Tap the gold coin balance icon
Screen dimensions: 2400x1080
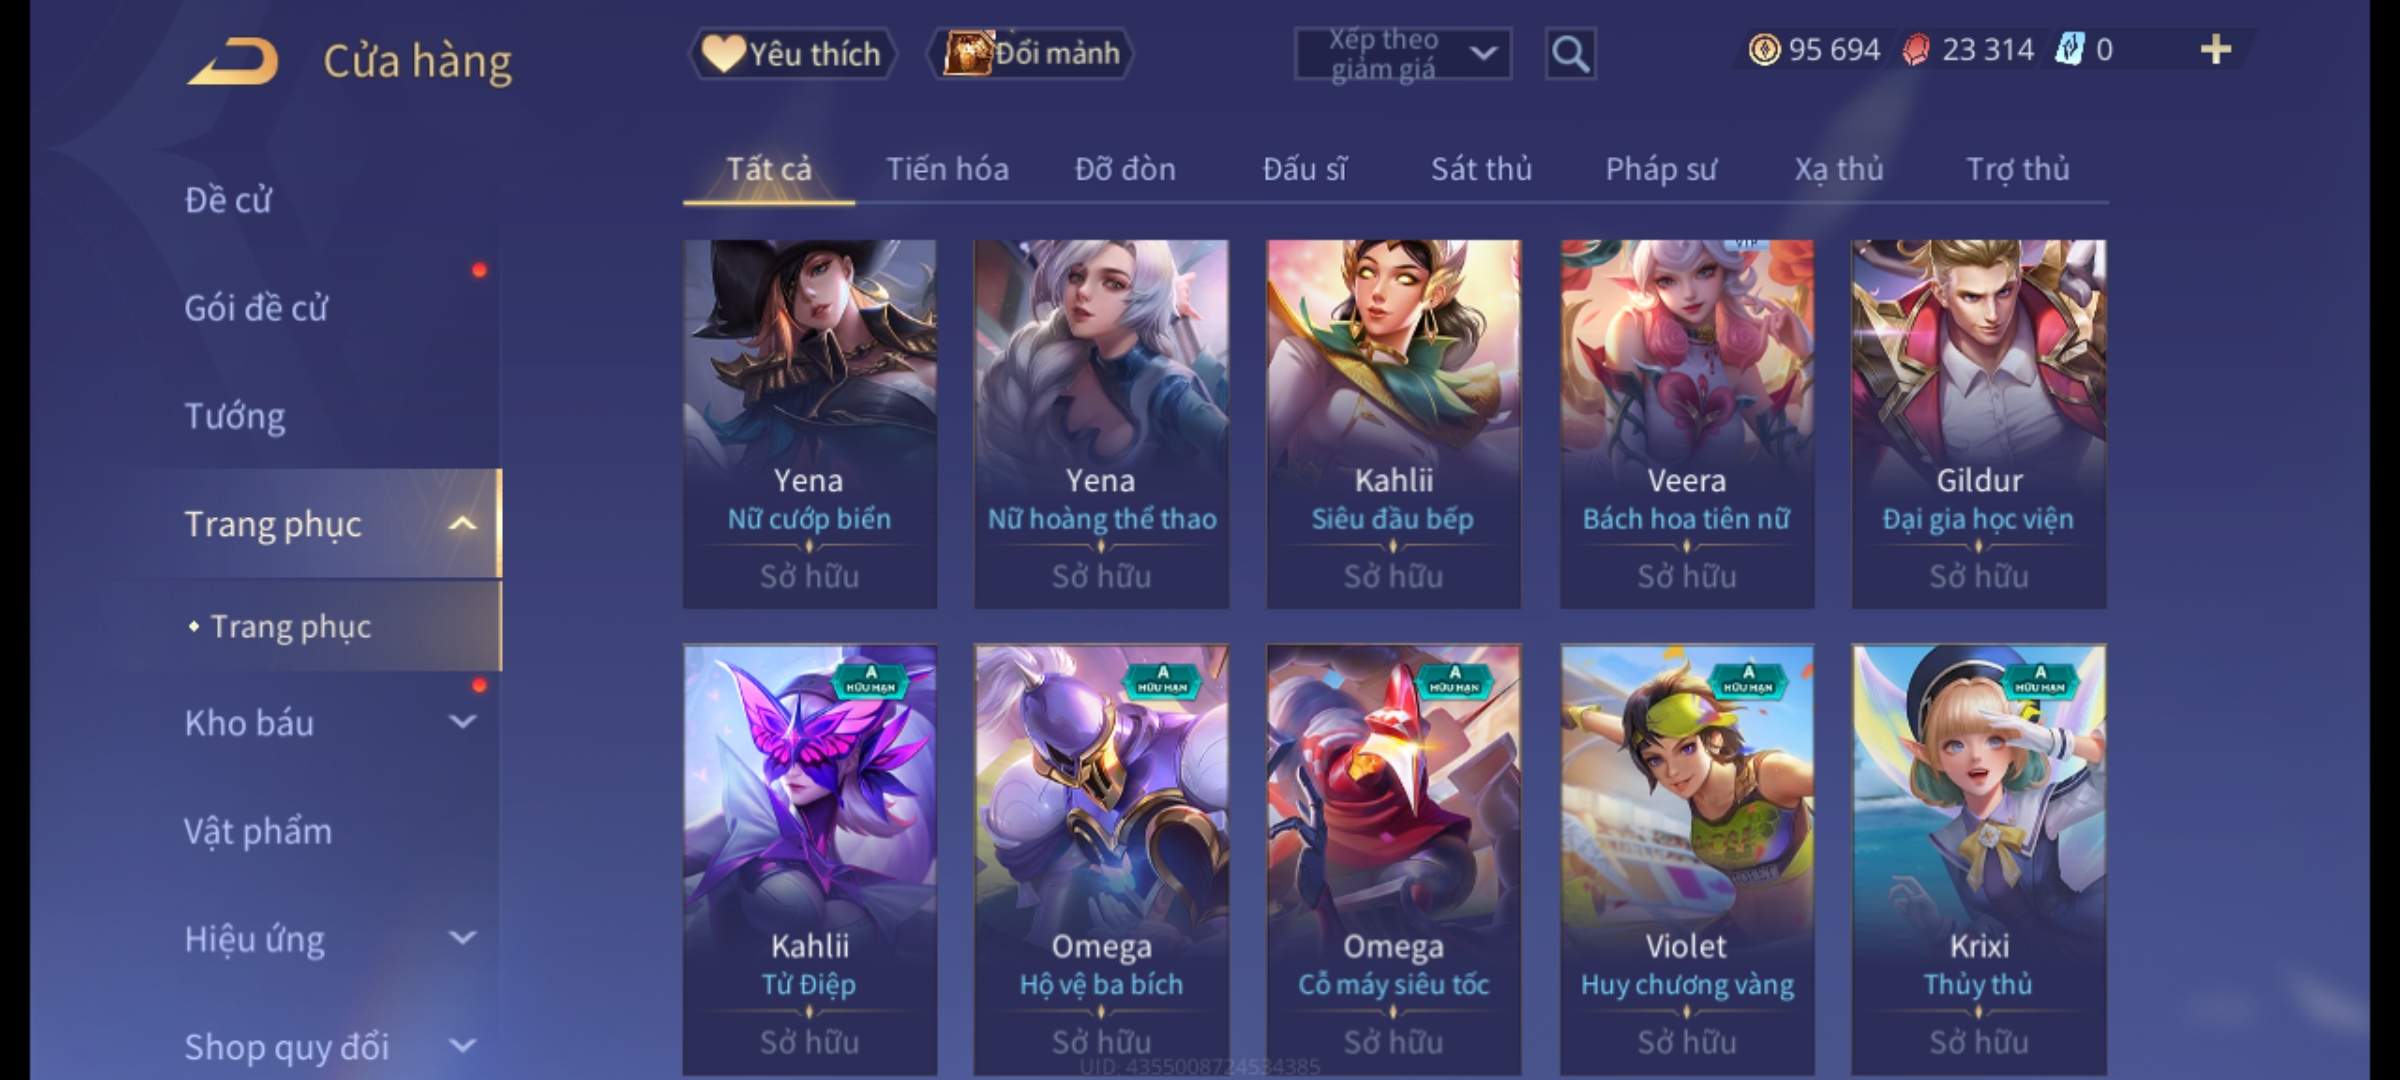coord(1764,50)
